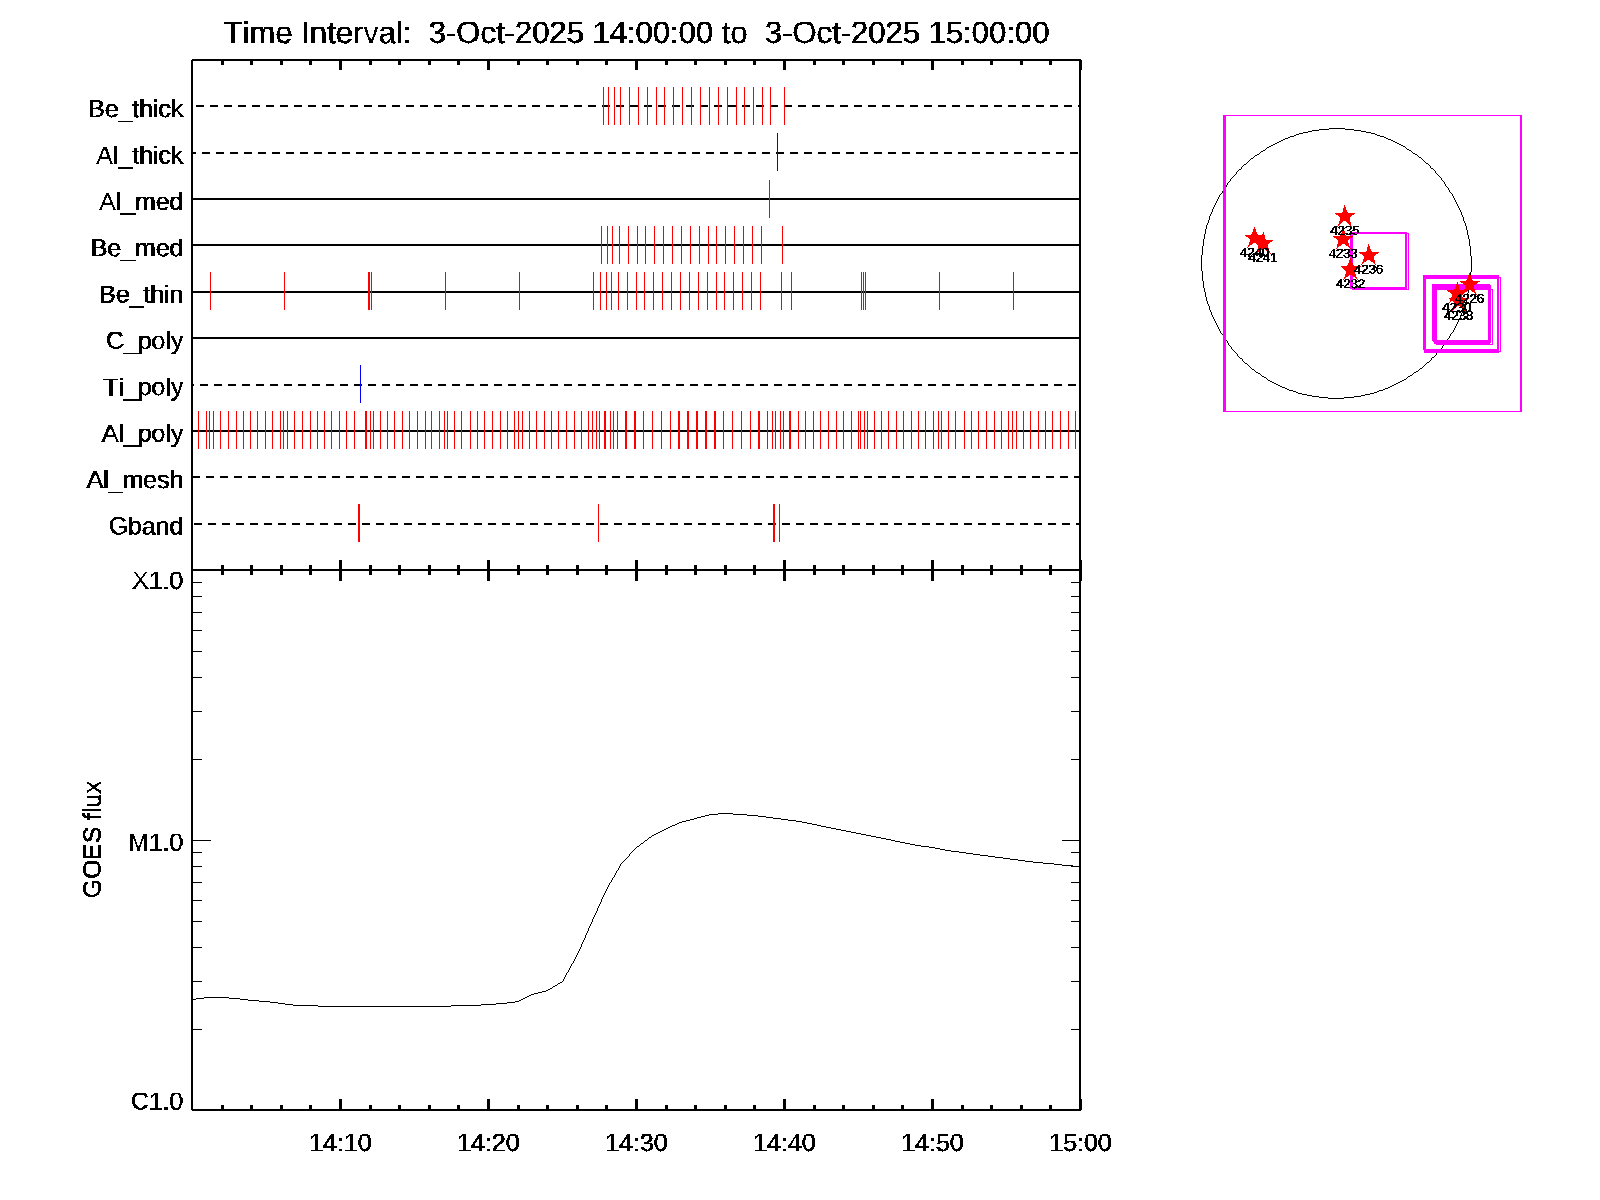Screen dimensions: 1600x1200
Task: Click the M1.0 flux level label
Action: click(x=156, y=843)
